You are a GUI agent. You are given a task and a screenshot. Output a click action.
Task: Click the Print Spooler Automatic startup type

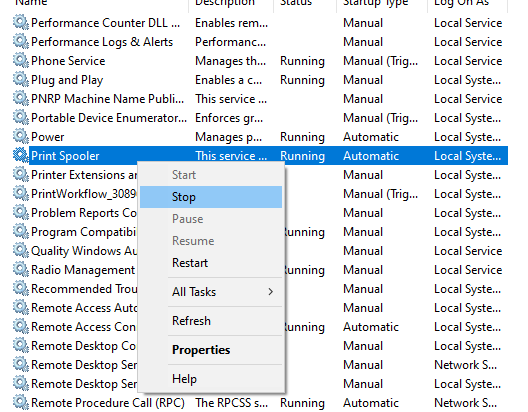click(x=371, y=156)
